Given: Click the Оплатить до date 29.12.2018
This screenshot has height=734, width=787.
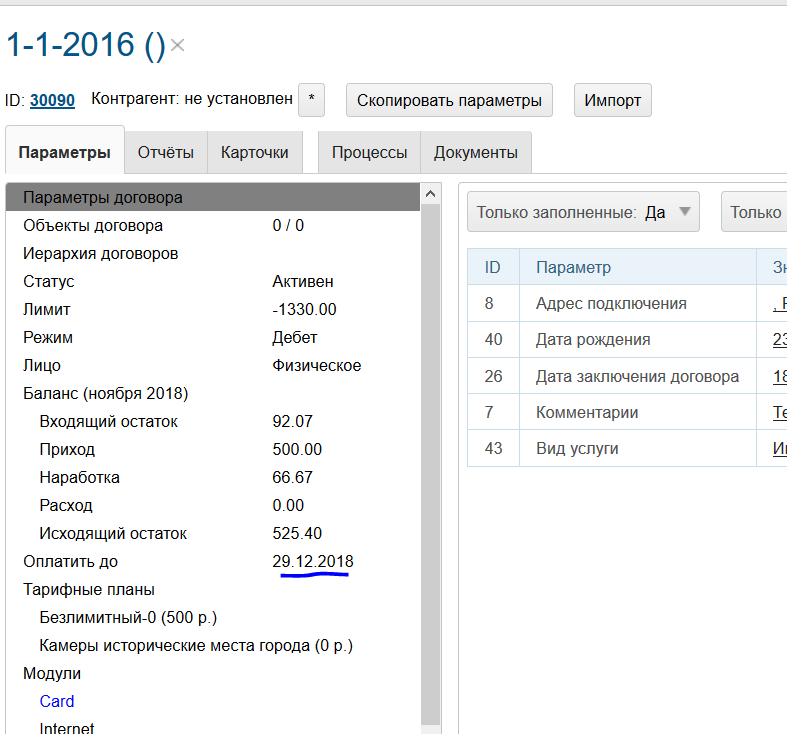Looking at the screenshot, I should [x=312, y=561].
